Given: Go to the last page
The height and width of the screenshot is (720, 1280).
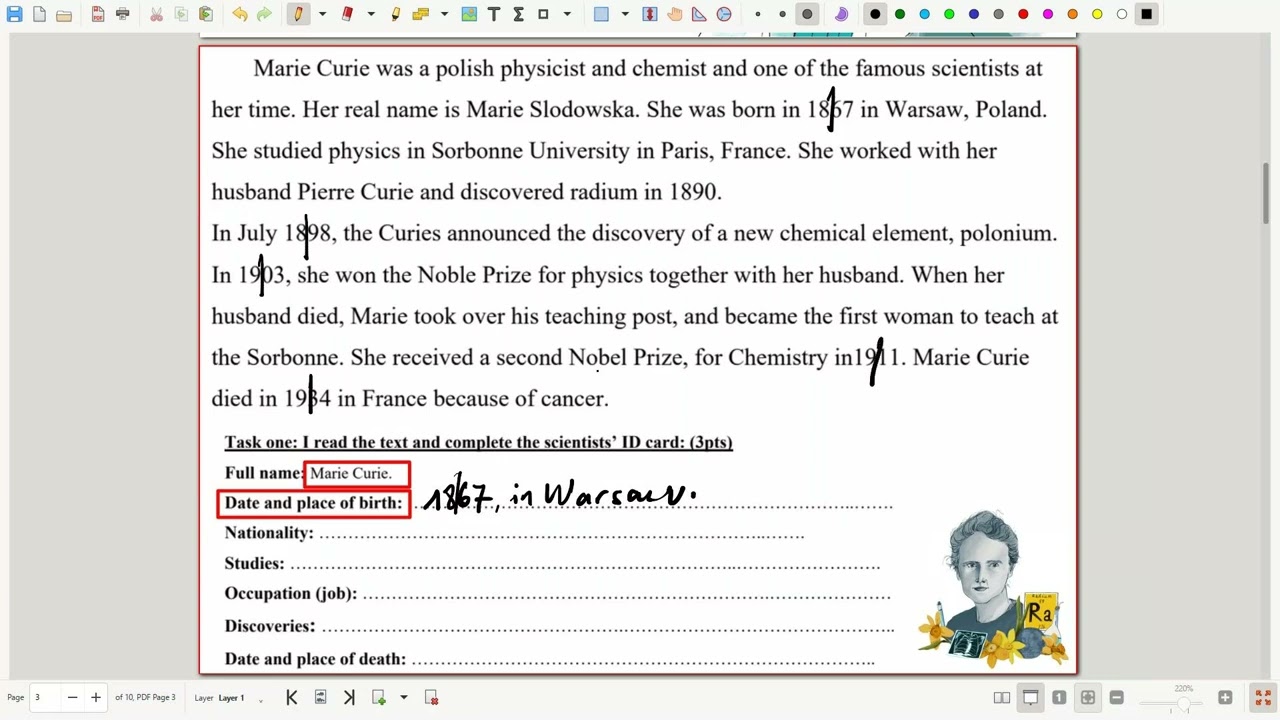Looking at the screenshot, I should 349,697.
